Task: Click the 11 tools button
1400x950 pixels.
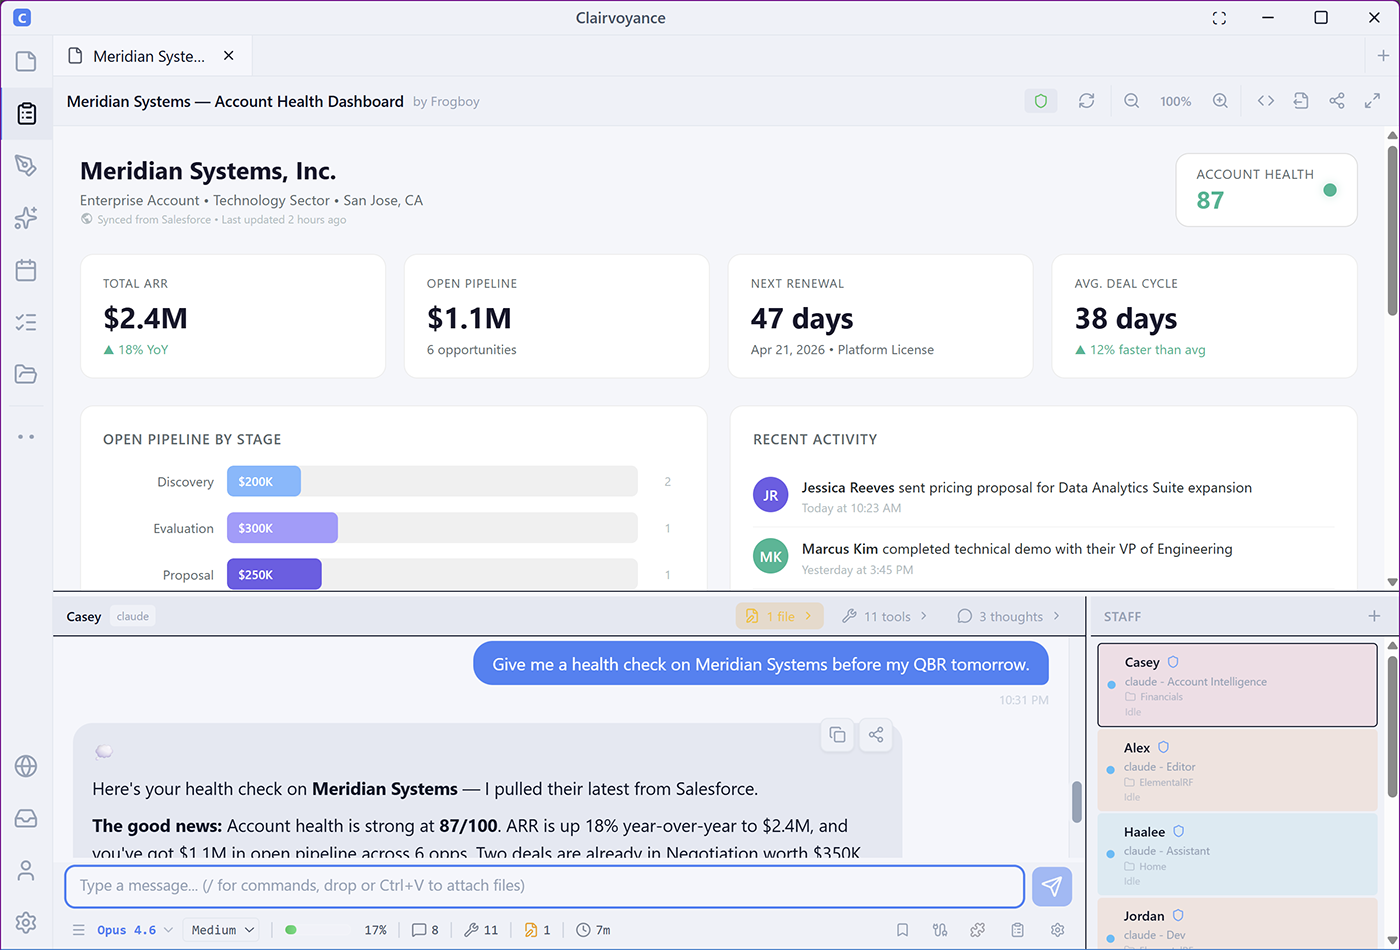Action: coord(885,616)
